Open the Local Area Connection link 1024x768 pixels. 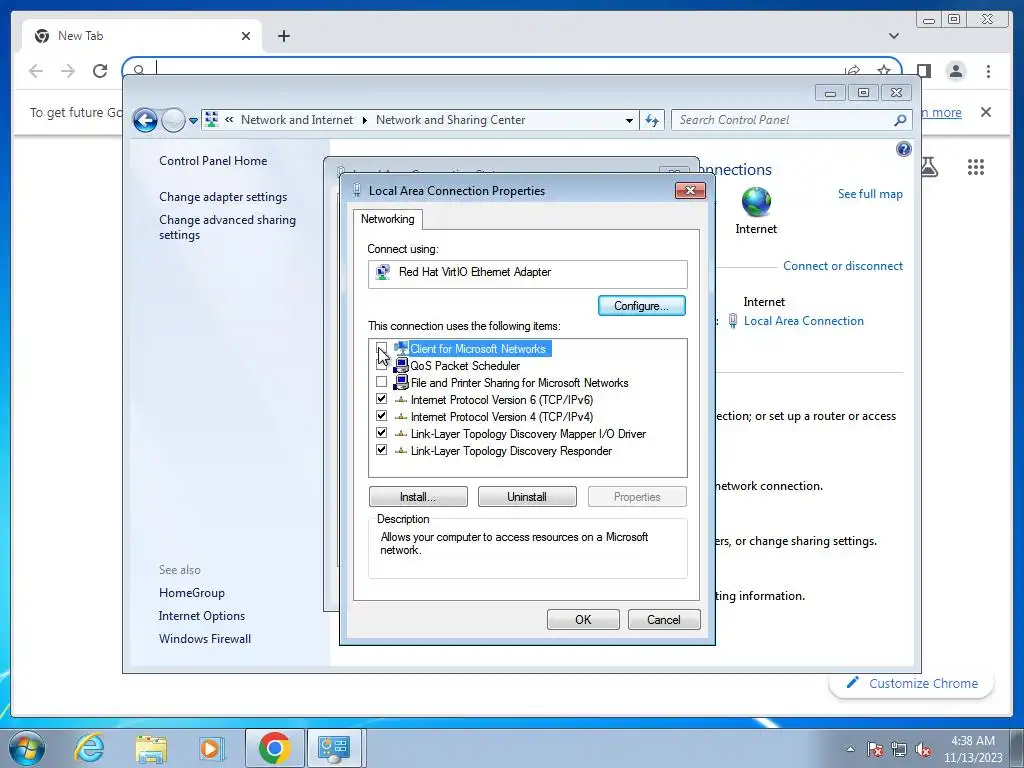(x=803, y=321)
